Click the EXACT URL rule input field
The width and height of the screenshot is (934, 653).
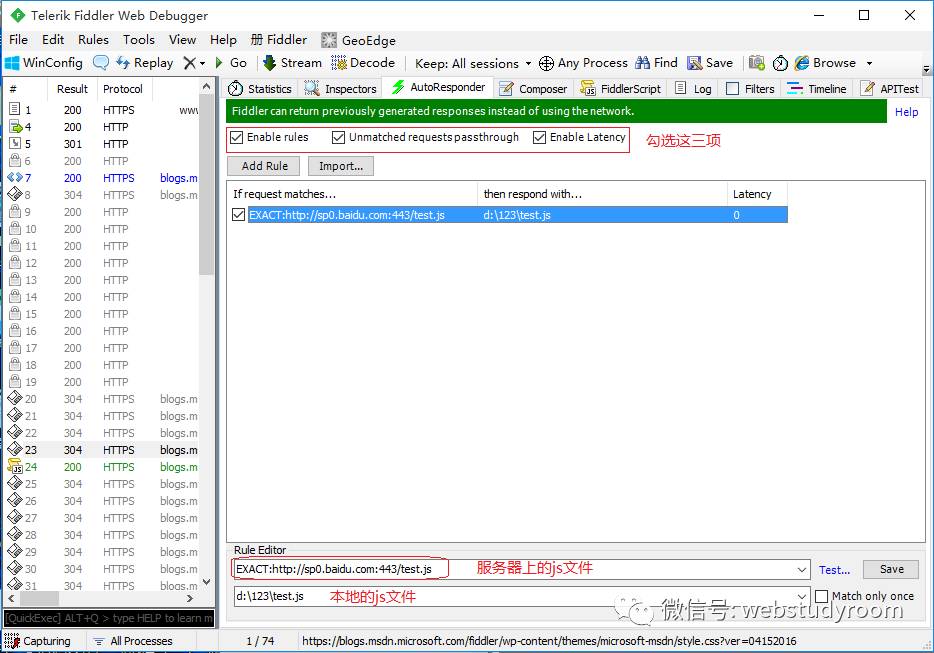(x=521, y=569)
